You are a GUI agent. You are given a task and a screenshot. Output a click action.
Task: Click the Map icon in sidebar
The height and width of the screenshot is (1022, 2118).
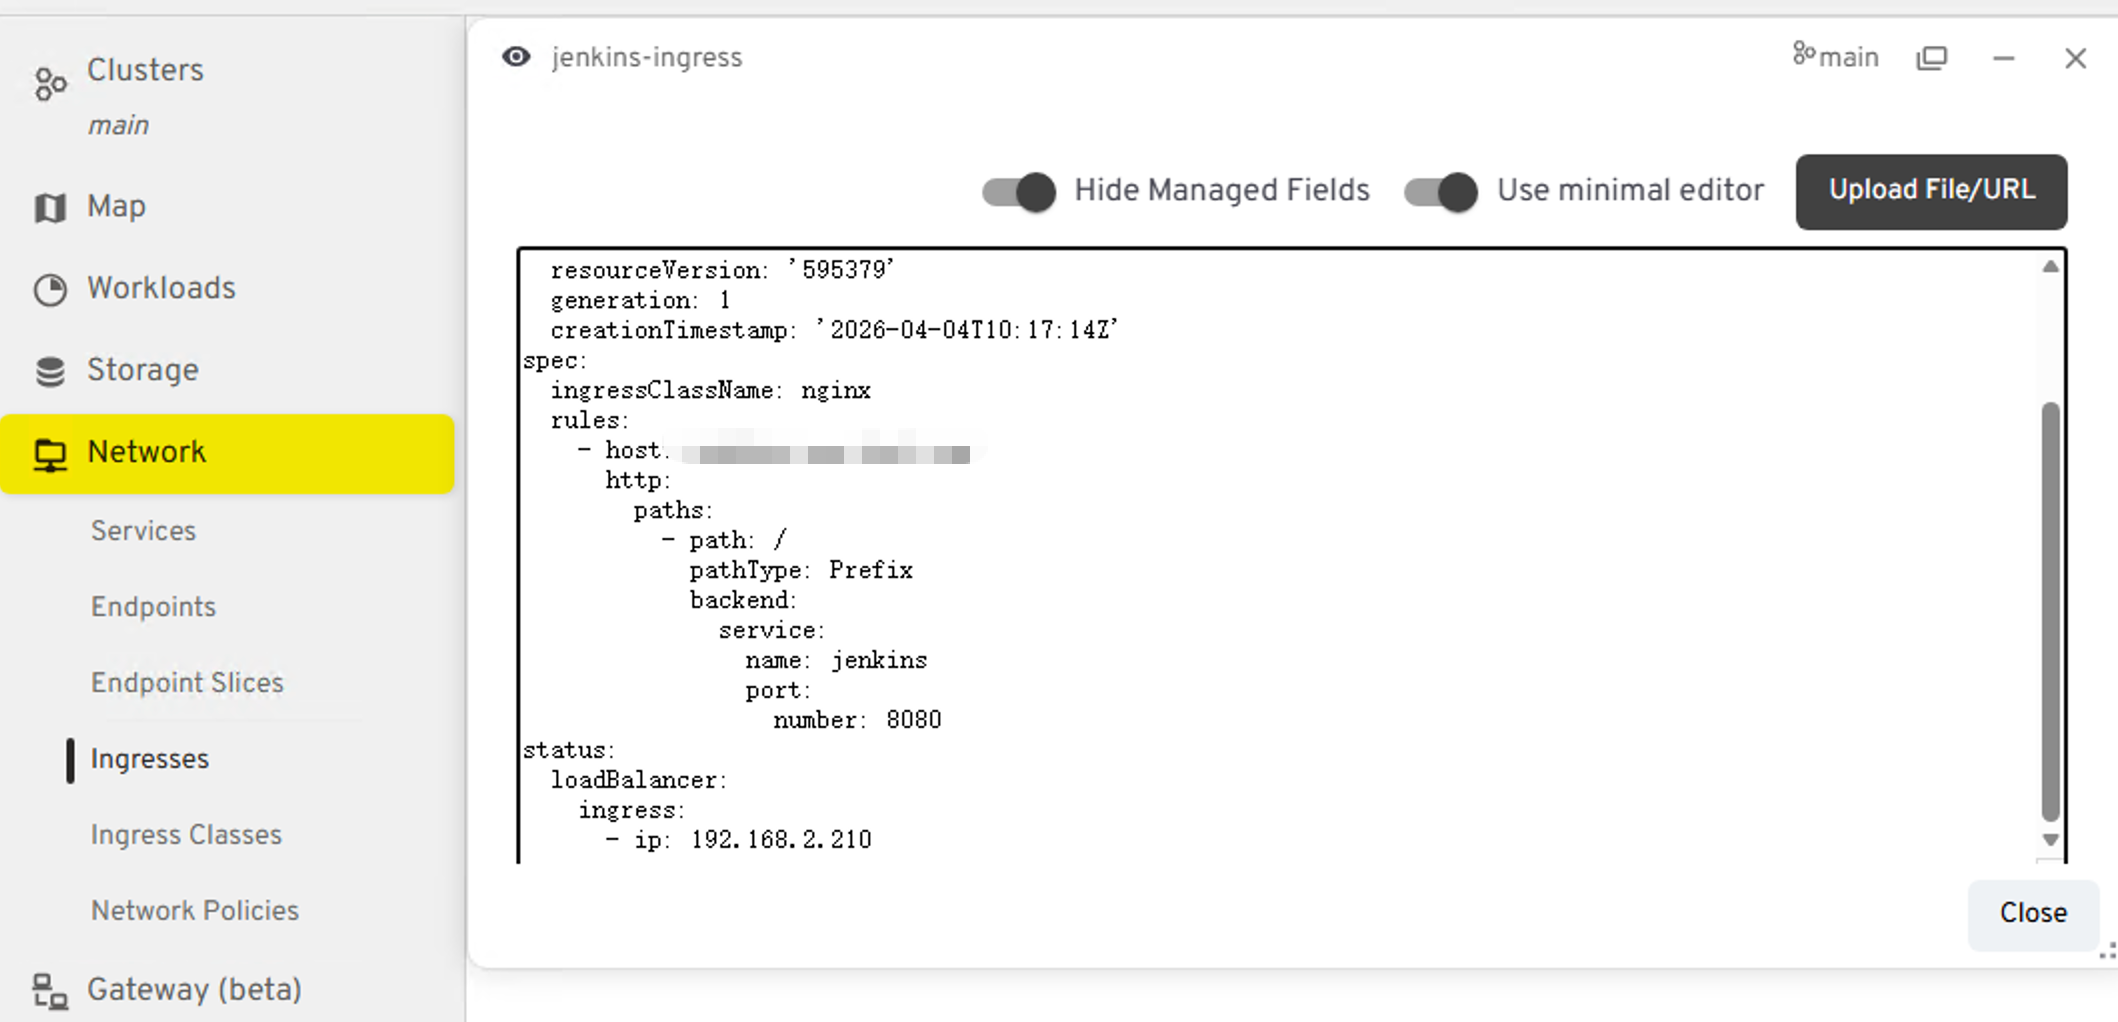[50, 207]
